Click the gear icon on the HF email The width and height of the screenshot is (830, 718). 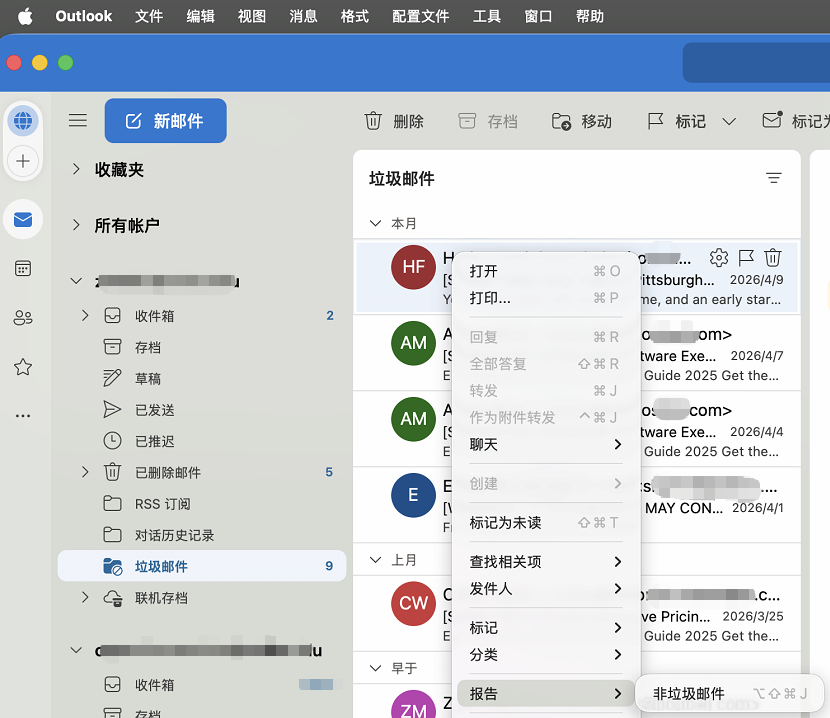719,258
